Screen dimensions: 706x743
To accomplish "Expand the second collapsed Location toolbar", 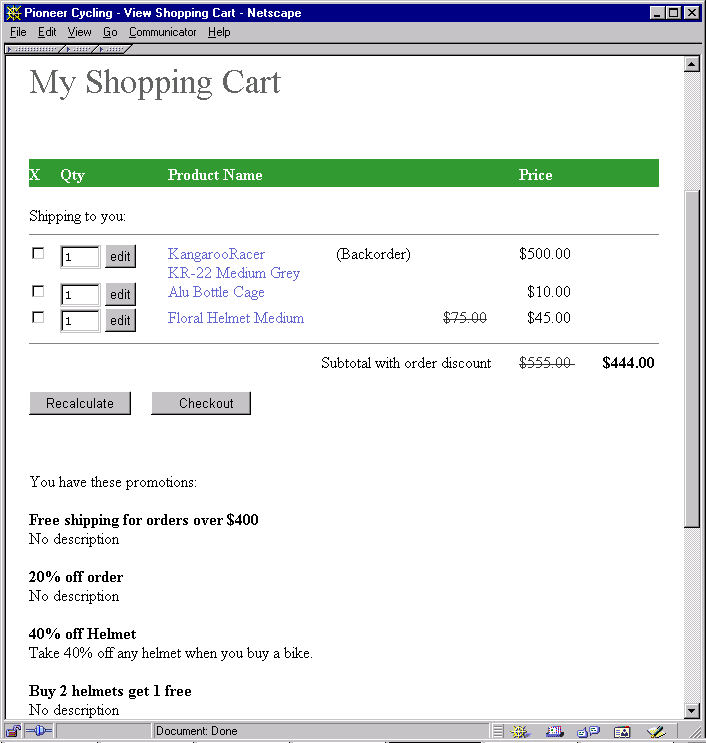I will click(80, 49).
